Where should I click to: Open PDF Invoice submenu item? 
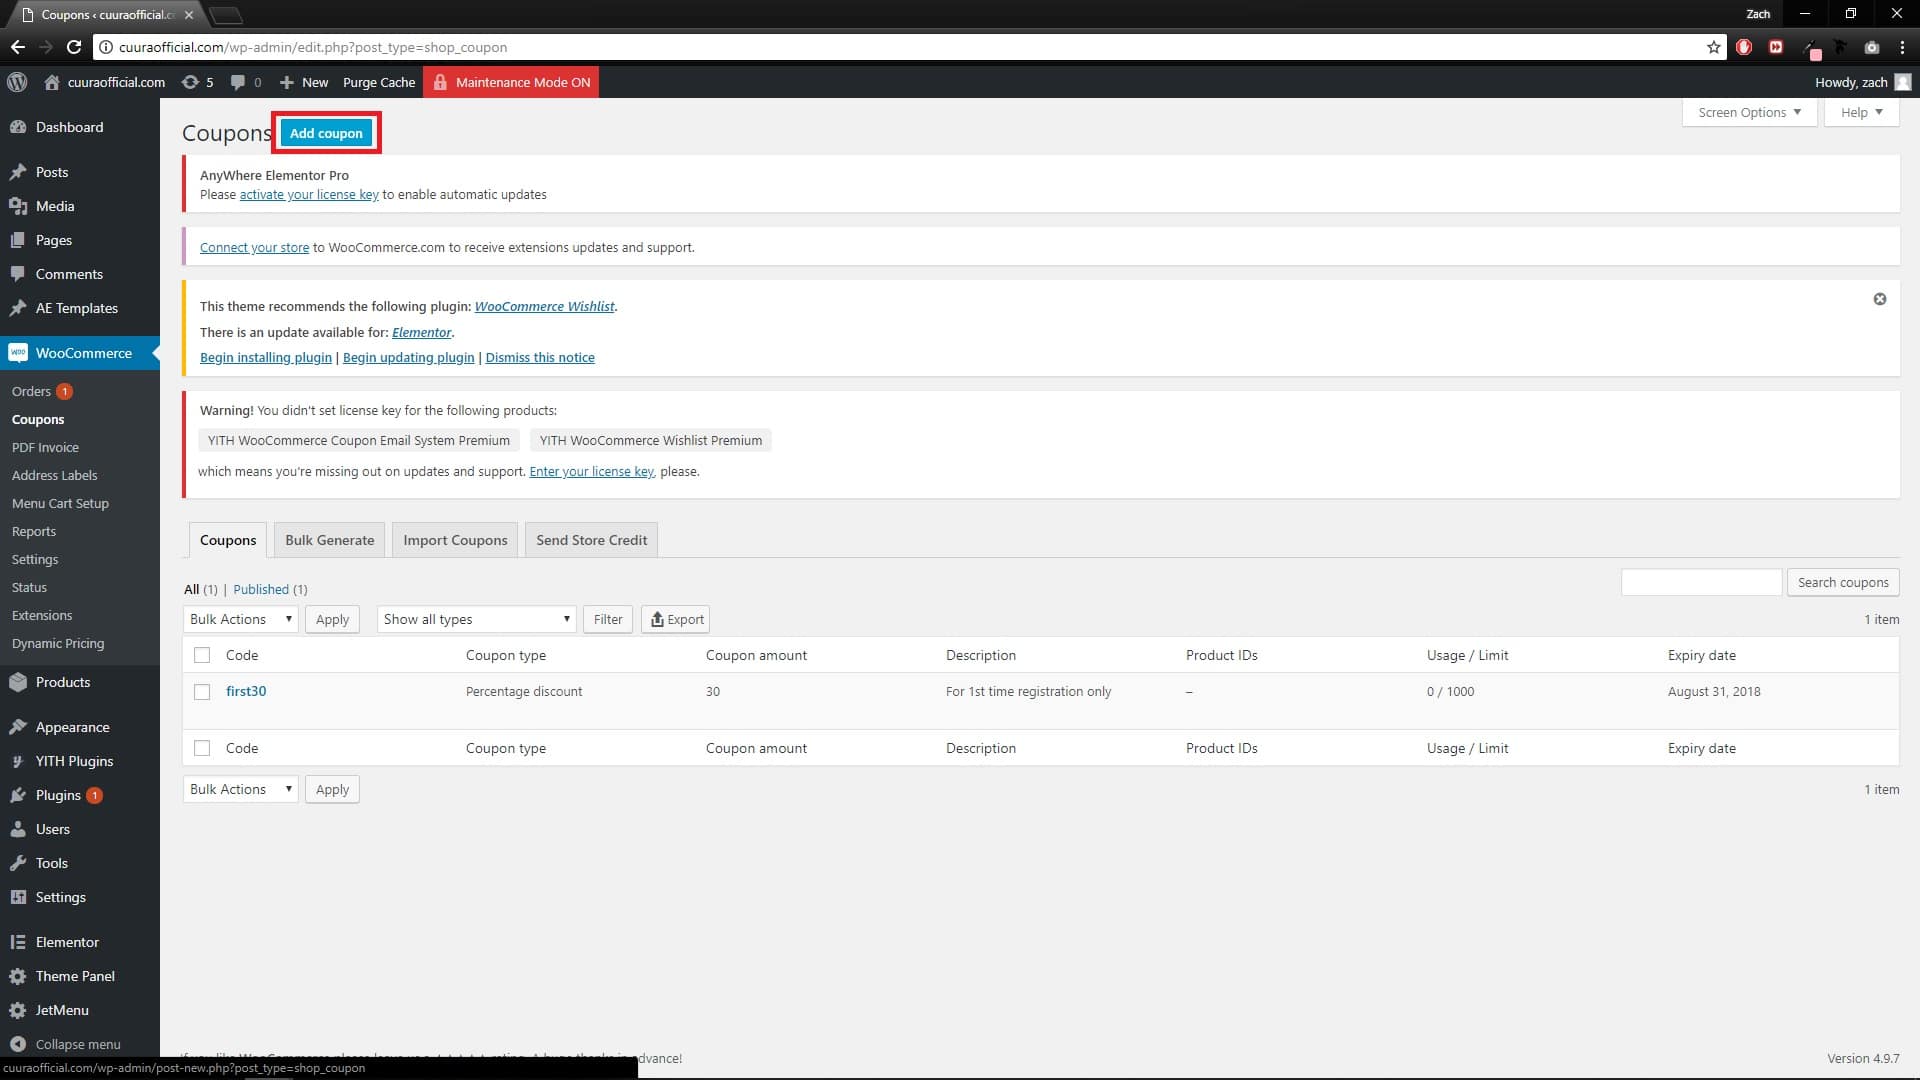click(45, 447)
